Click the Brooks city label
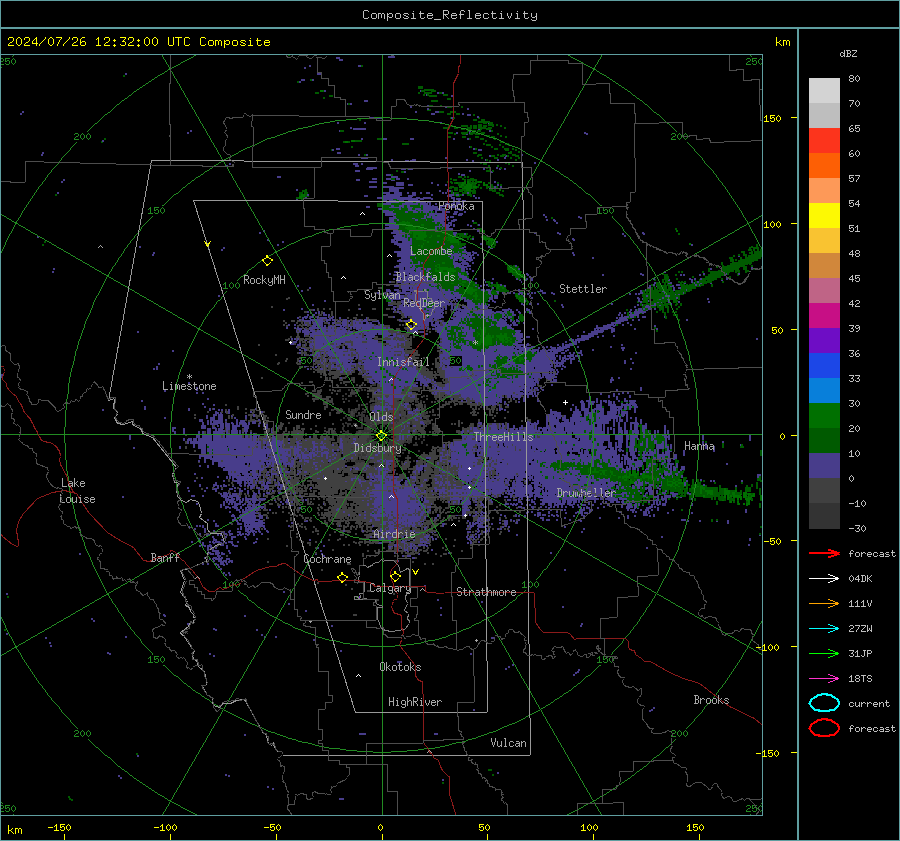The height and width of the screenshot is (841, 900). (711, 700)
